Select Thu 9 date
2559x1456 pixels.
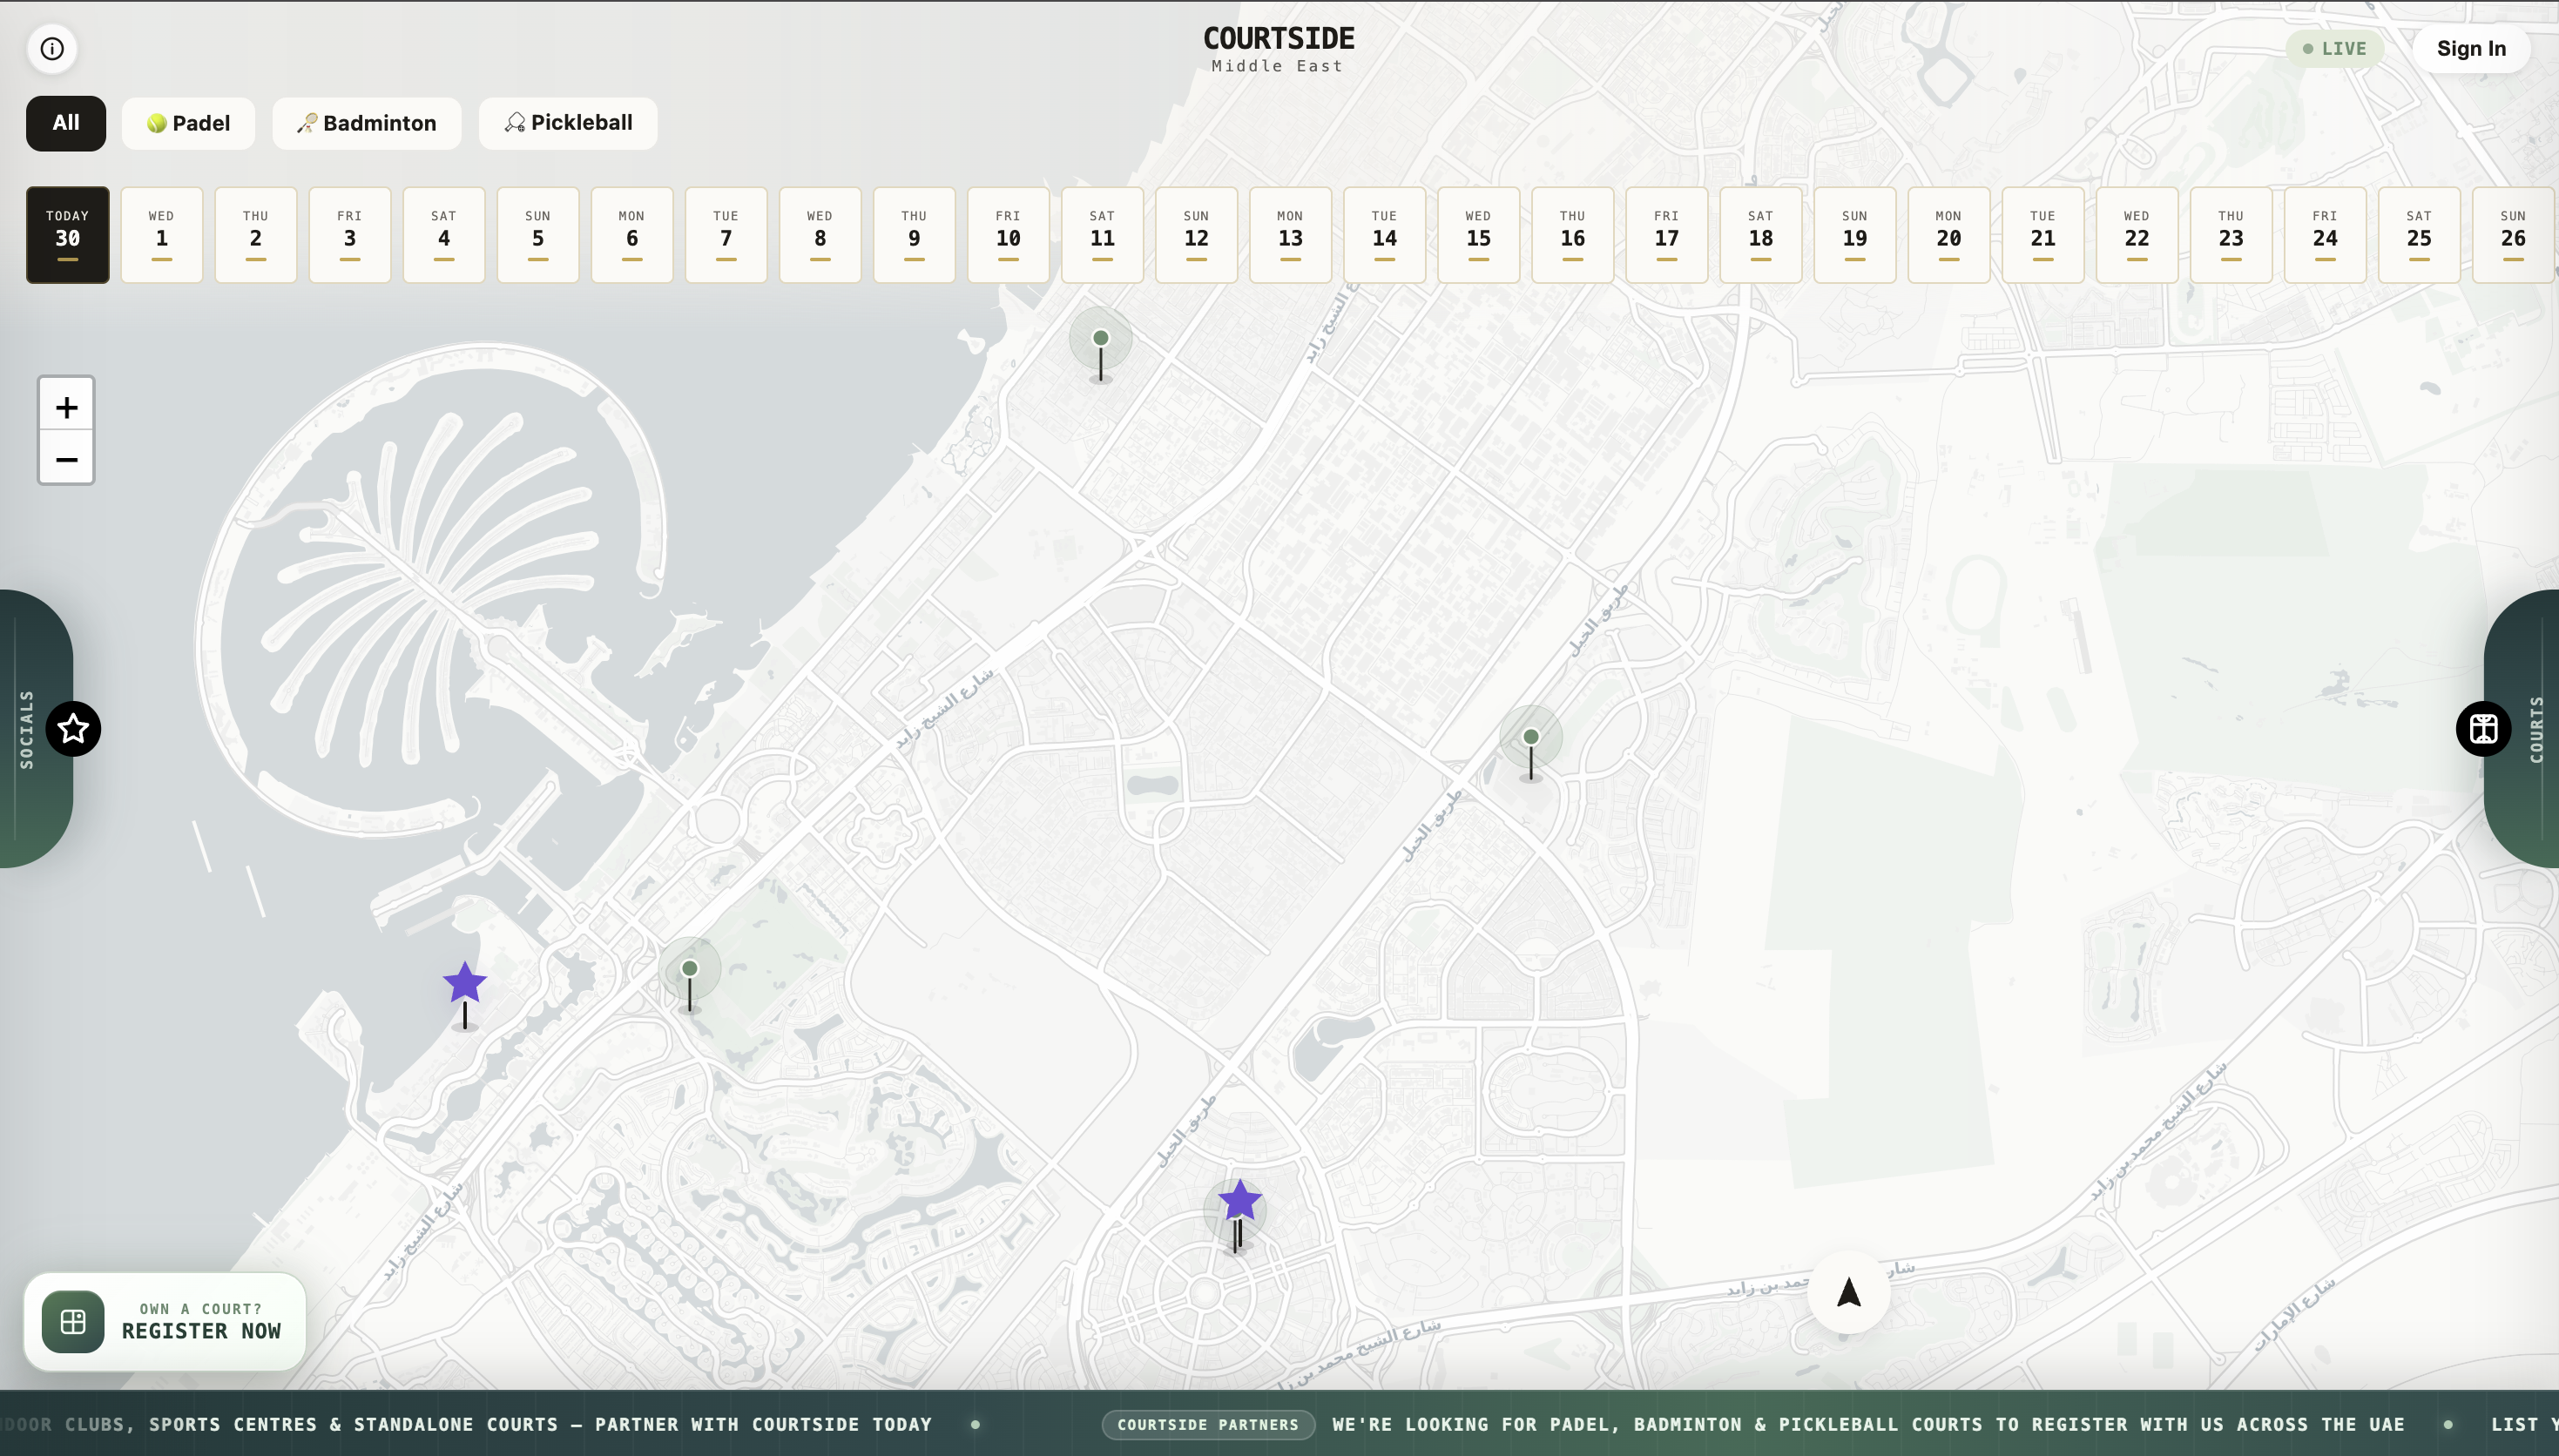tap(914, 235)
